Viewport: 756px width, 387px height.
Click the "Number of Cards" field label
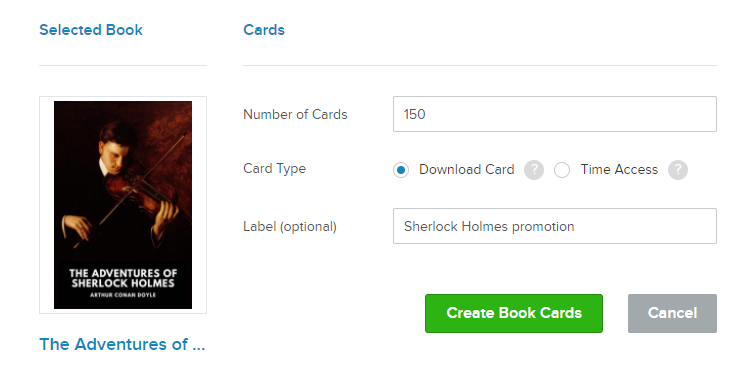coord(295,114)
